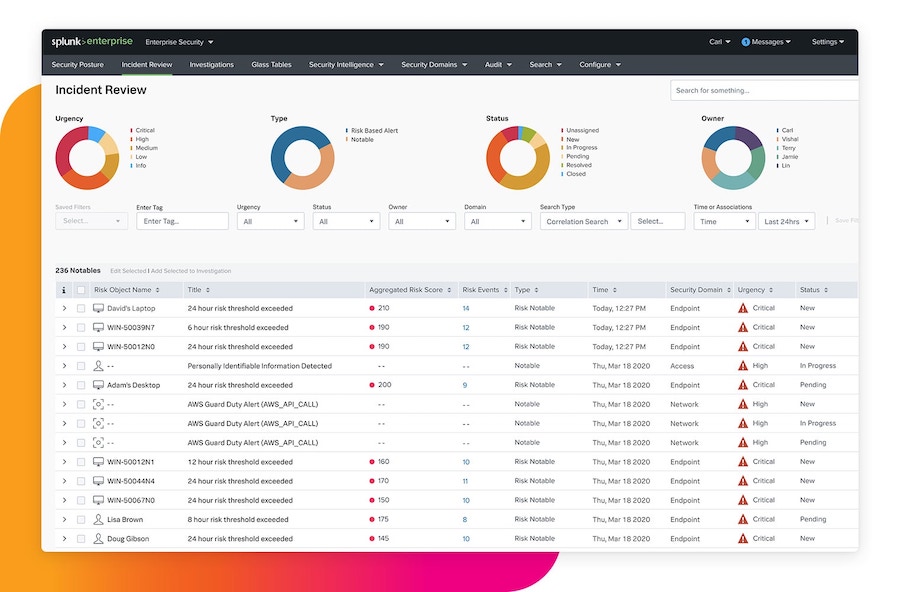Image resolution: width=900 pixels, height=592 pixels.
Task: Expand the David's Laptop row details
Action: (64, 308)
